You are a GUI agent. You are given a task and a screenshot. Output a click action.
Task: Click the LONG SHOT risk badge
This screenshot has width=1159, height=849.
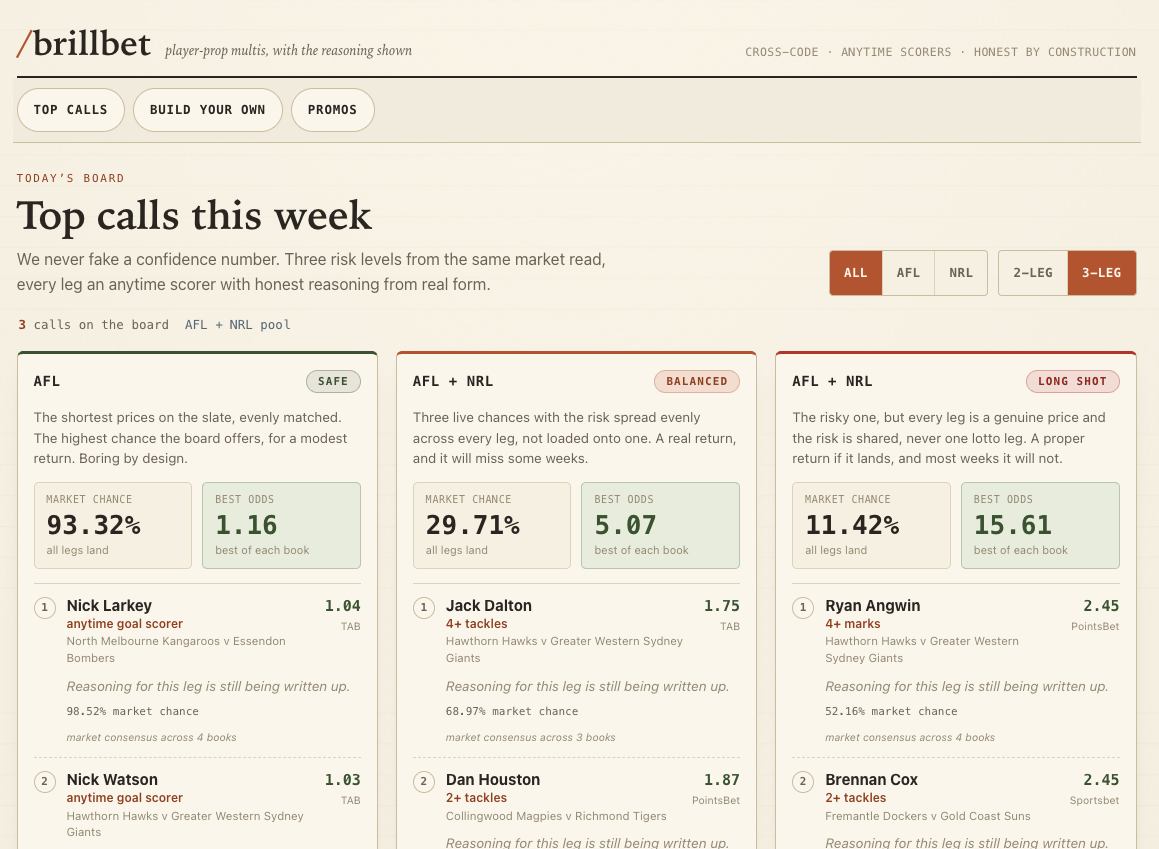pyautogui.click(x=1072, y=381)
